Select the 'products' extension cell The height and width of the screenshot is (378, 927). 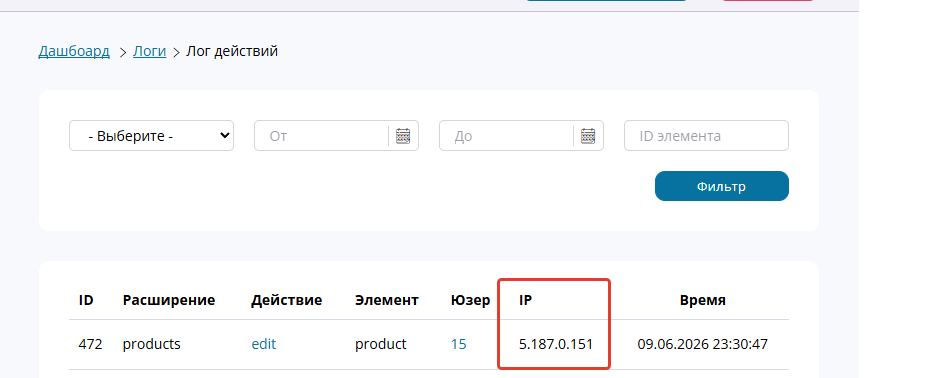click(x=151, y=344)
